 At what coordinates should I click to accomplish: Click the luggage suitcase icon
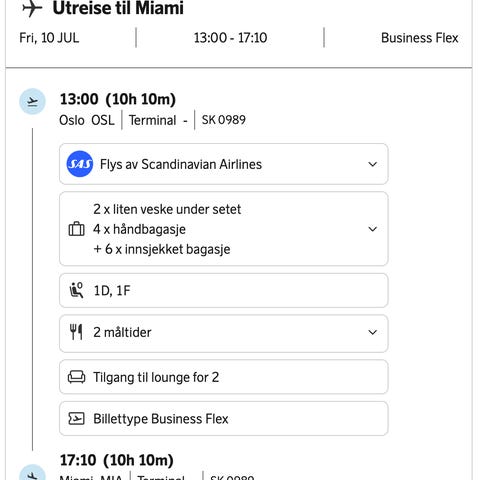[76, 229]
